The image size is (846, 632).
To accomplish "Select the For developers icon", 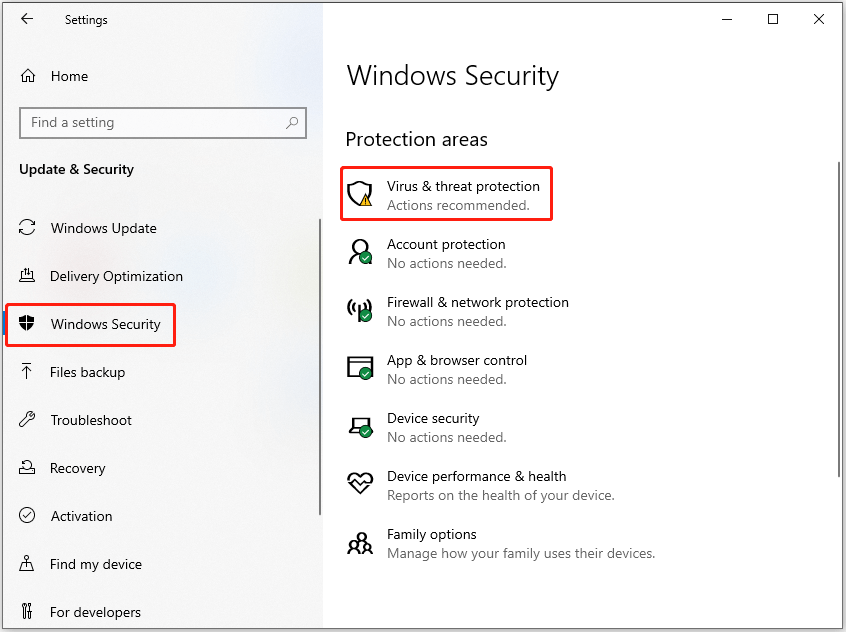I will (27, 612).
